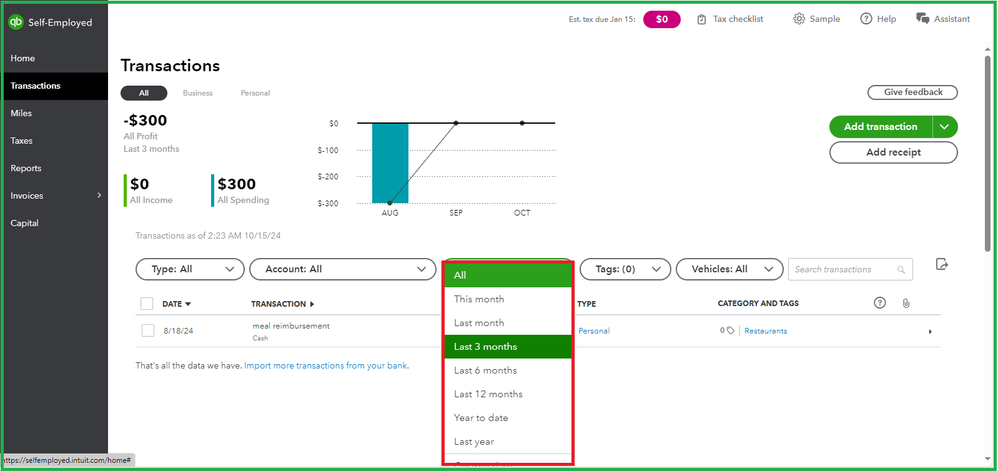The height and width of the screenshot is (471, 998).
Task: Open the Assistant chat icon
Action: pyautogui.click(x=922, y=18)
